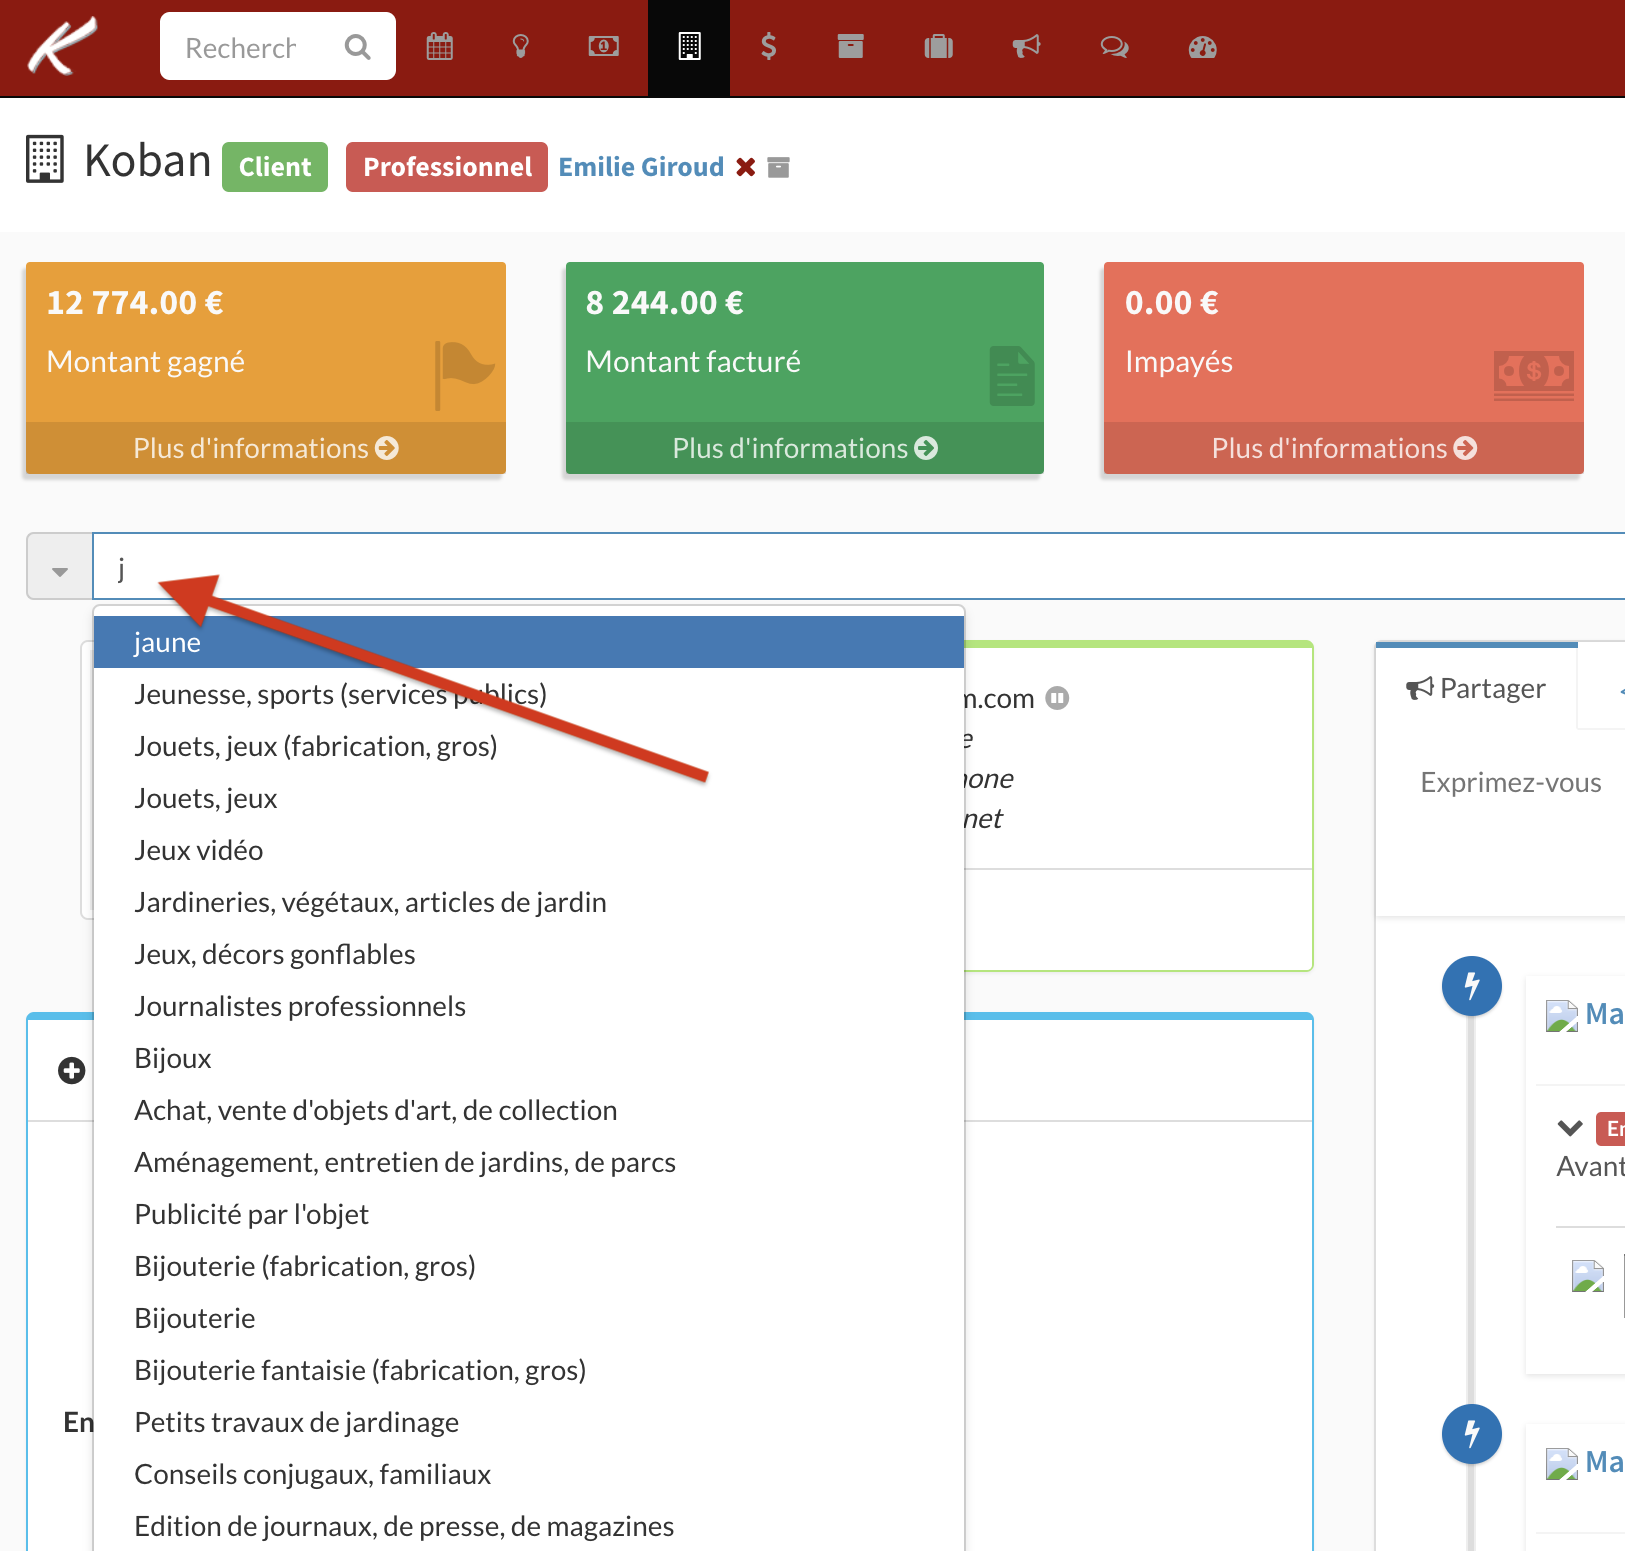
Task: Click the pause icon beside email
Action: coord(1058,698)
